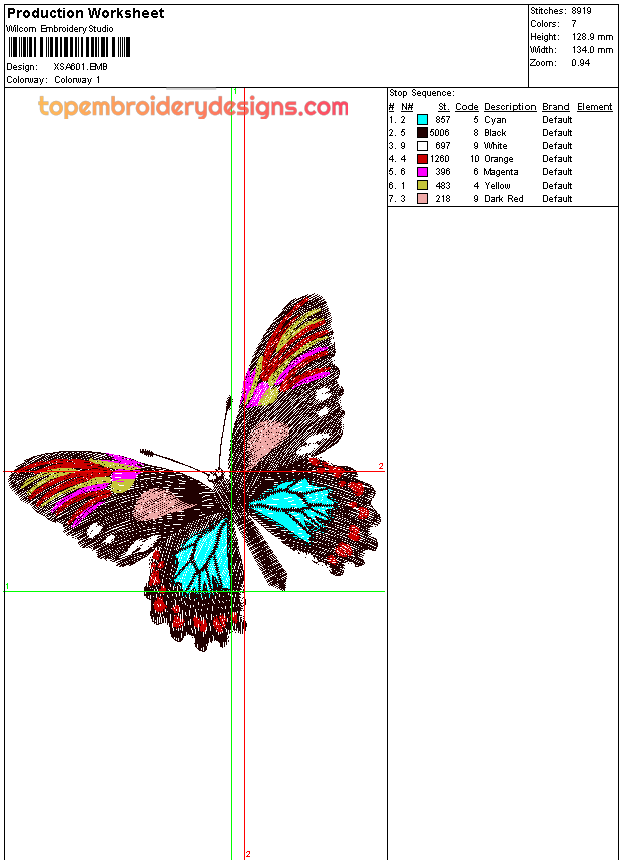Screen dimensions: 620x860
Task: Click the Width value 134.0 mm
Action: tap(592, 50)
